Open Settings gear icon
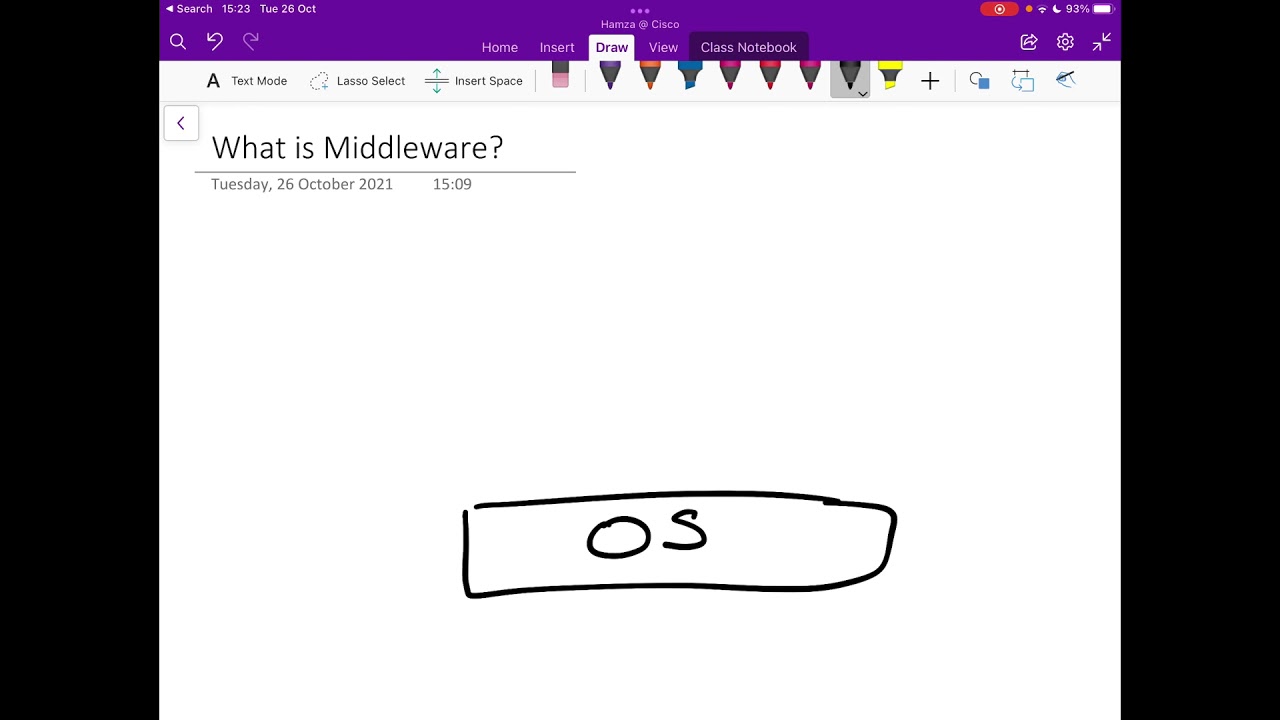The width and height of the screenshot is (1280, 720). coord(1065,41)
